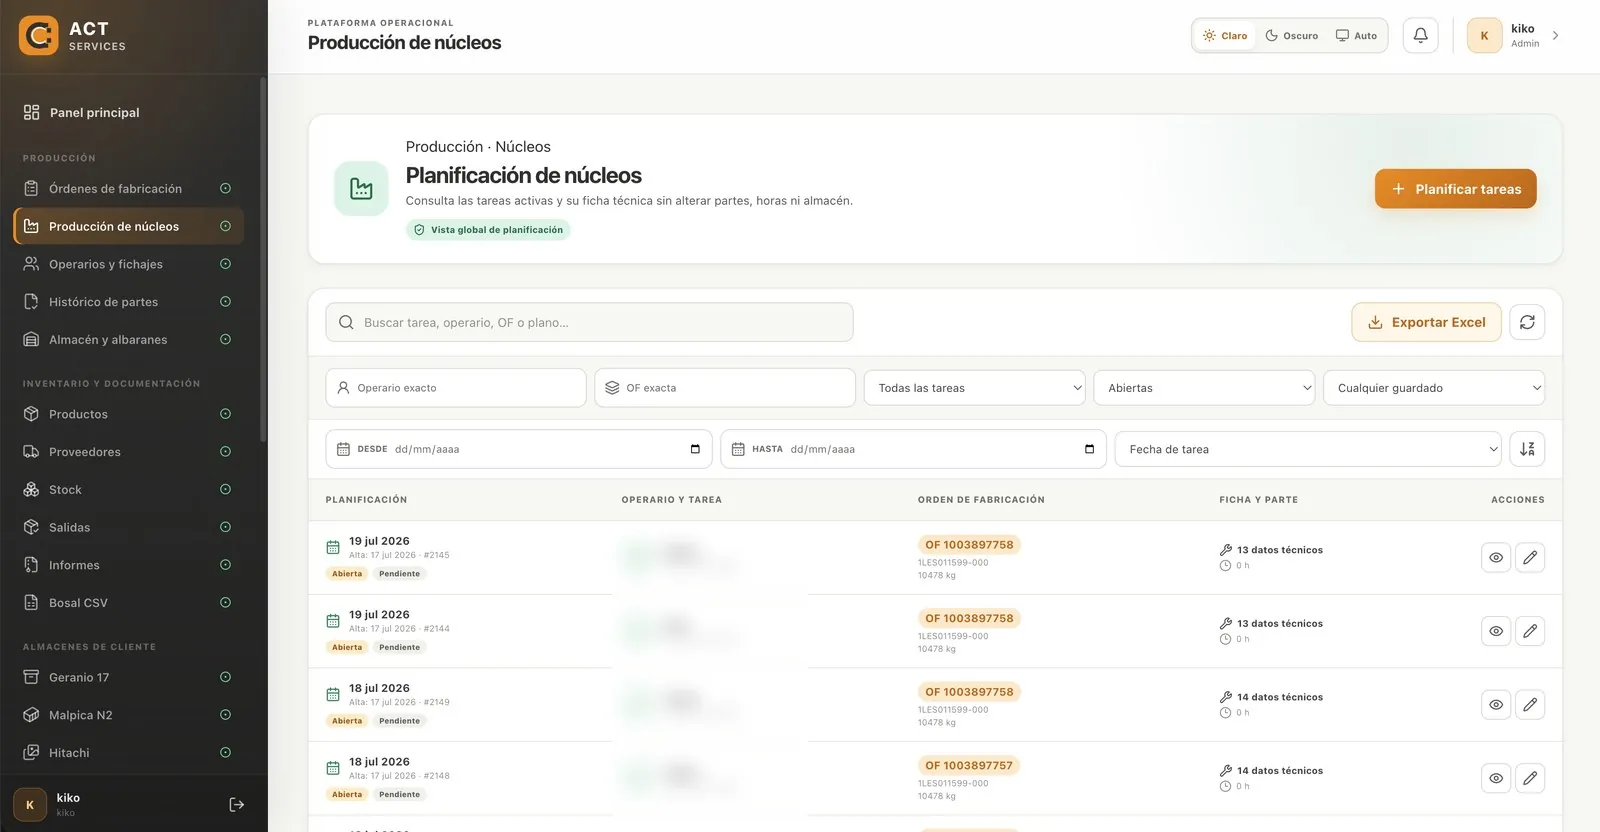Open Histórico de partes in sidebar
This screenshot has height=832, width=1600.
coord(128,302)
